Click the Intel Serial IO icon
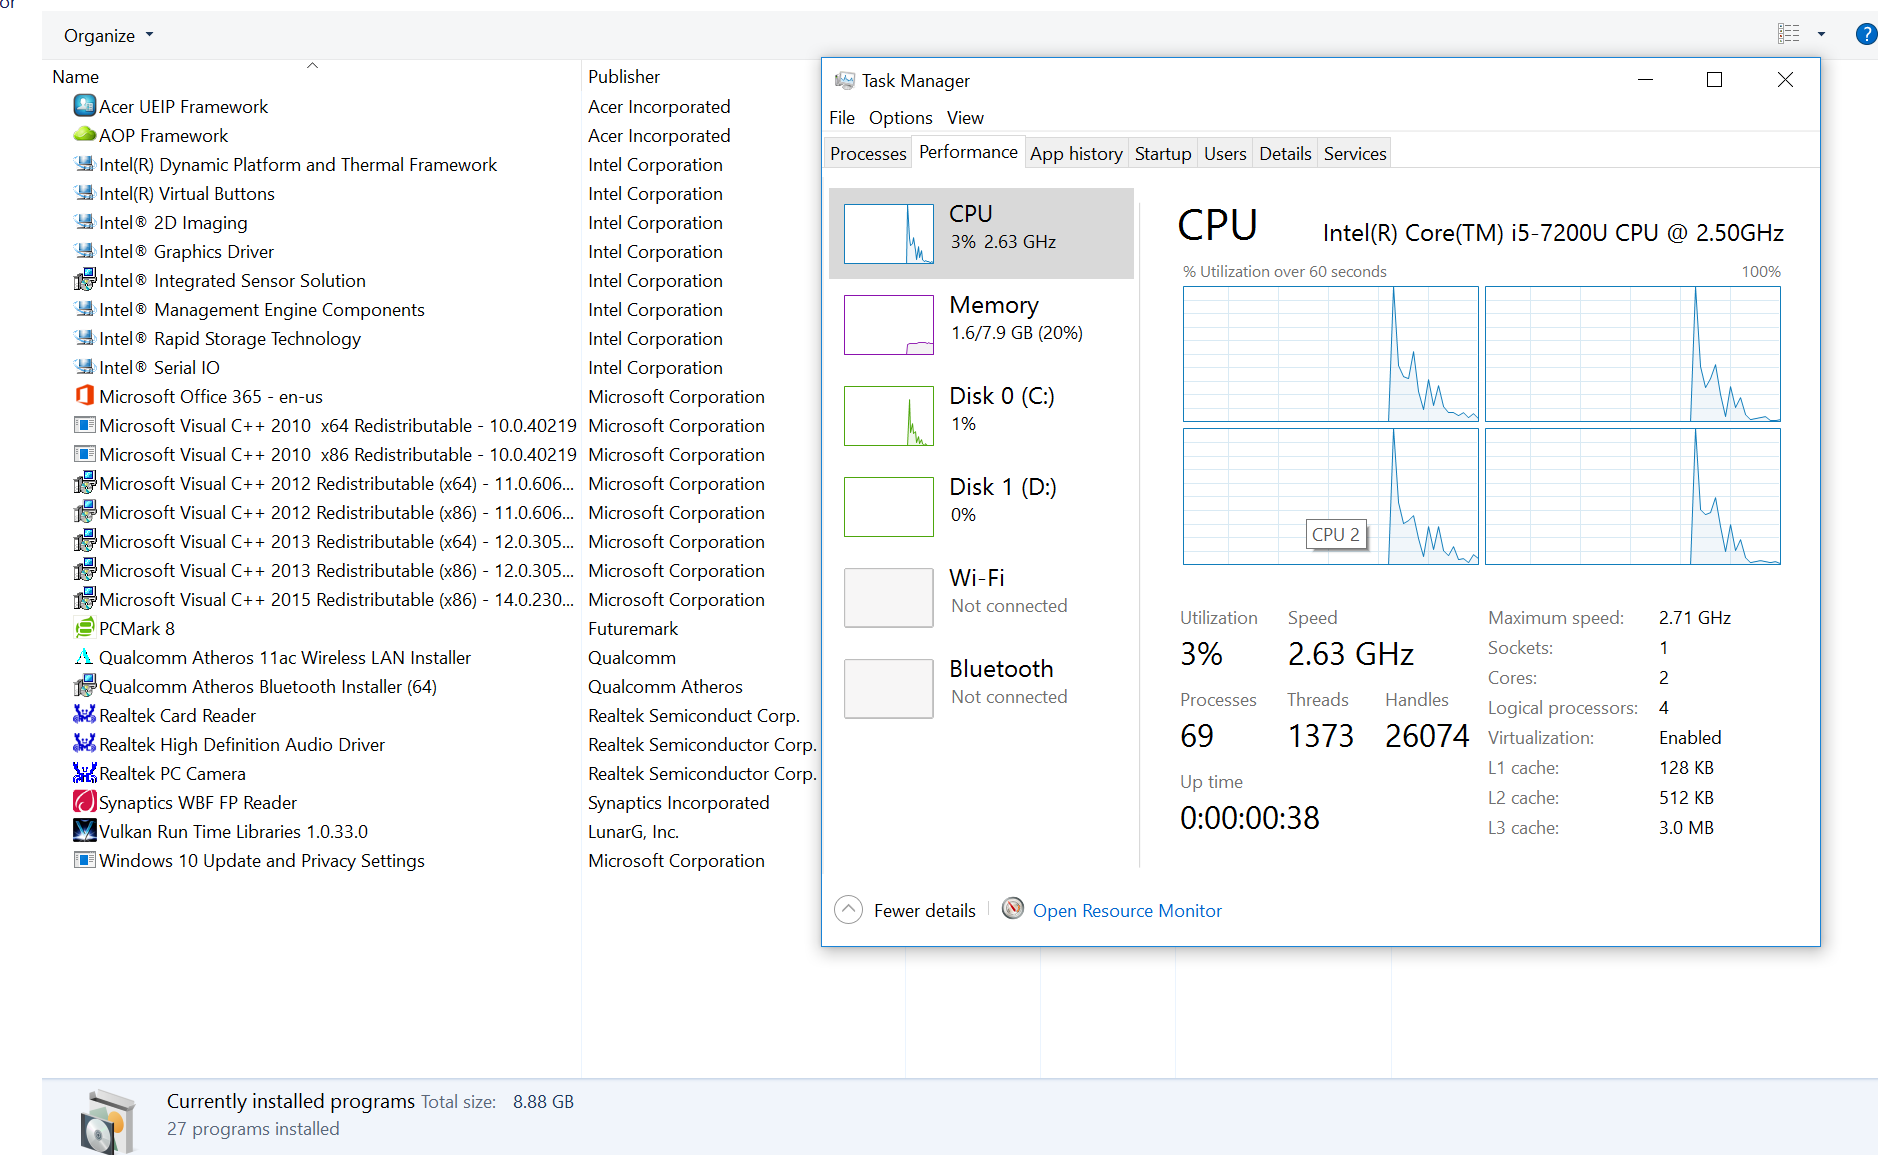 [x=85, y=367]
